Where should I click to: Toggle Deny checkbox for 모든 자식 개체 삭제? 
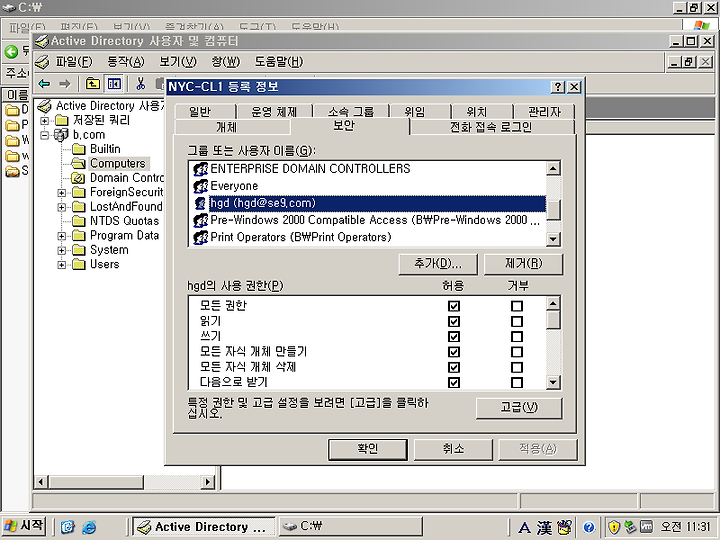517,367
